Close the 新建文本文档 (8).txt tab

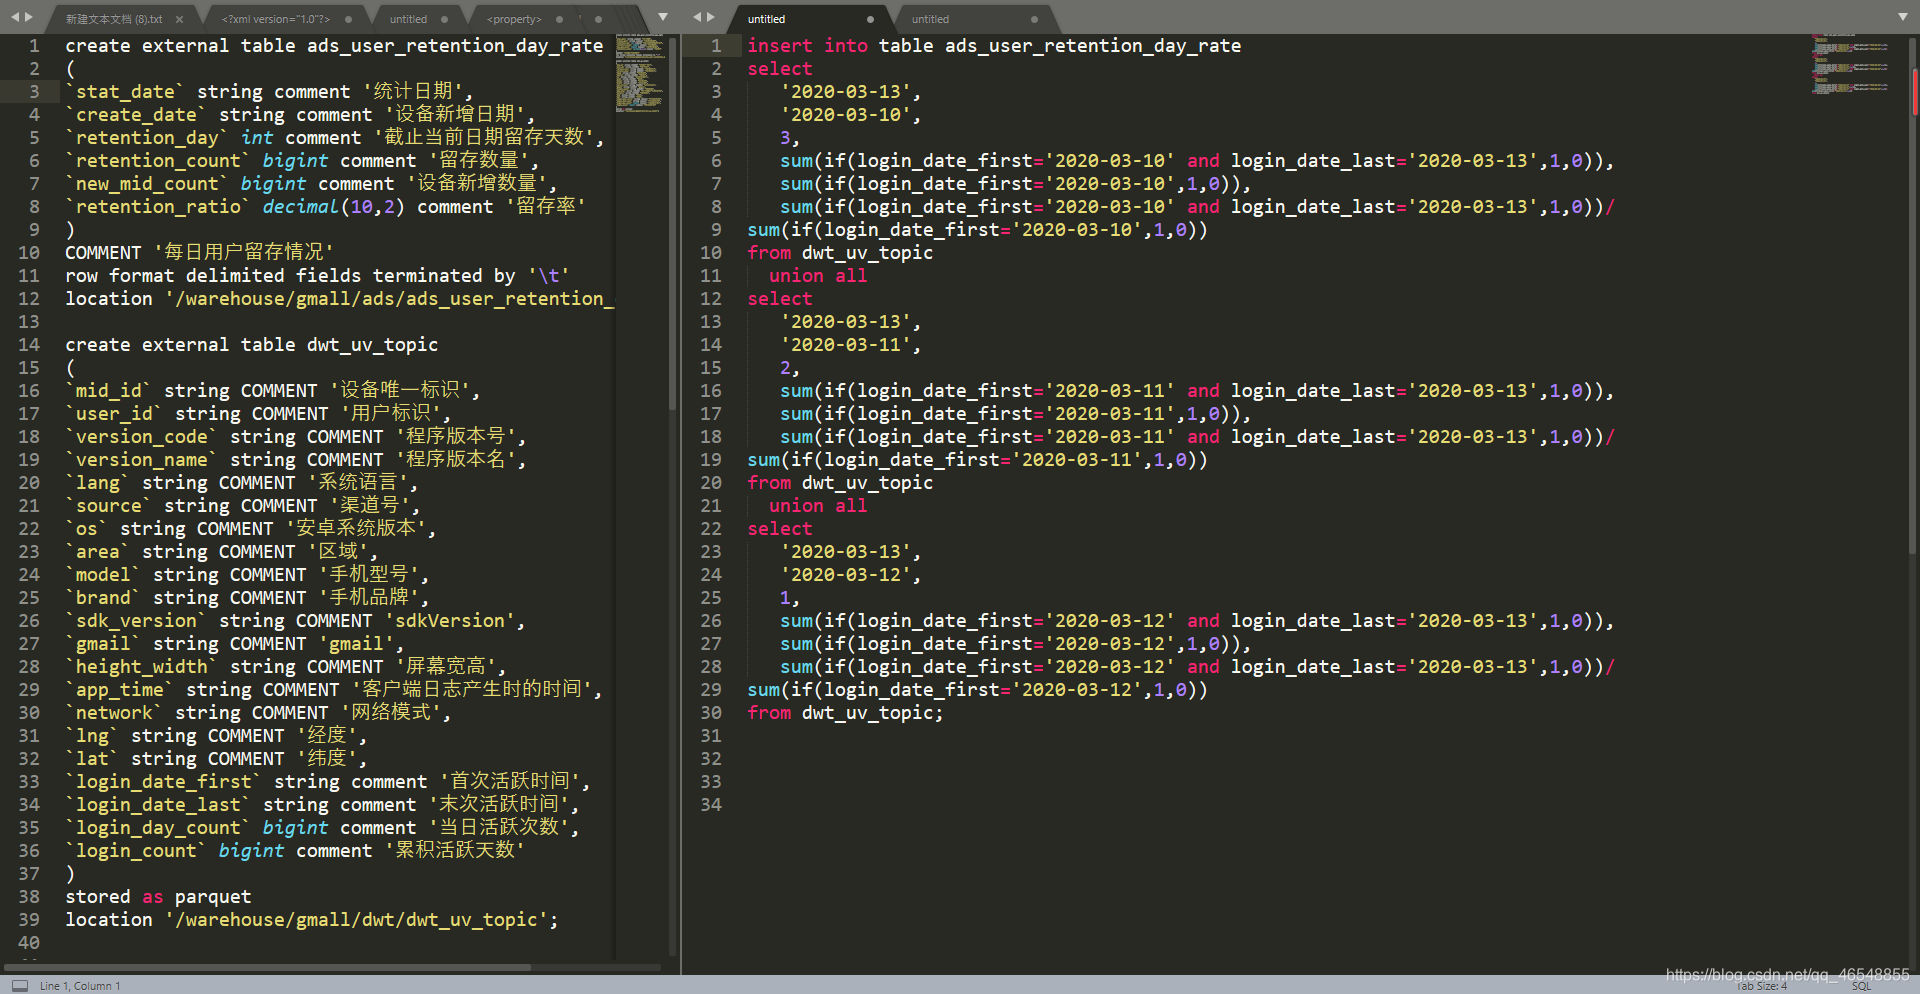(179, 19)
